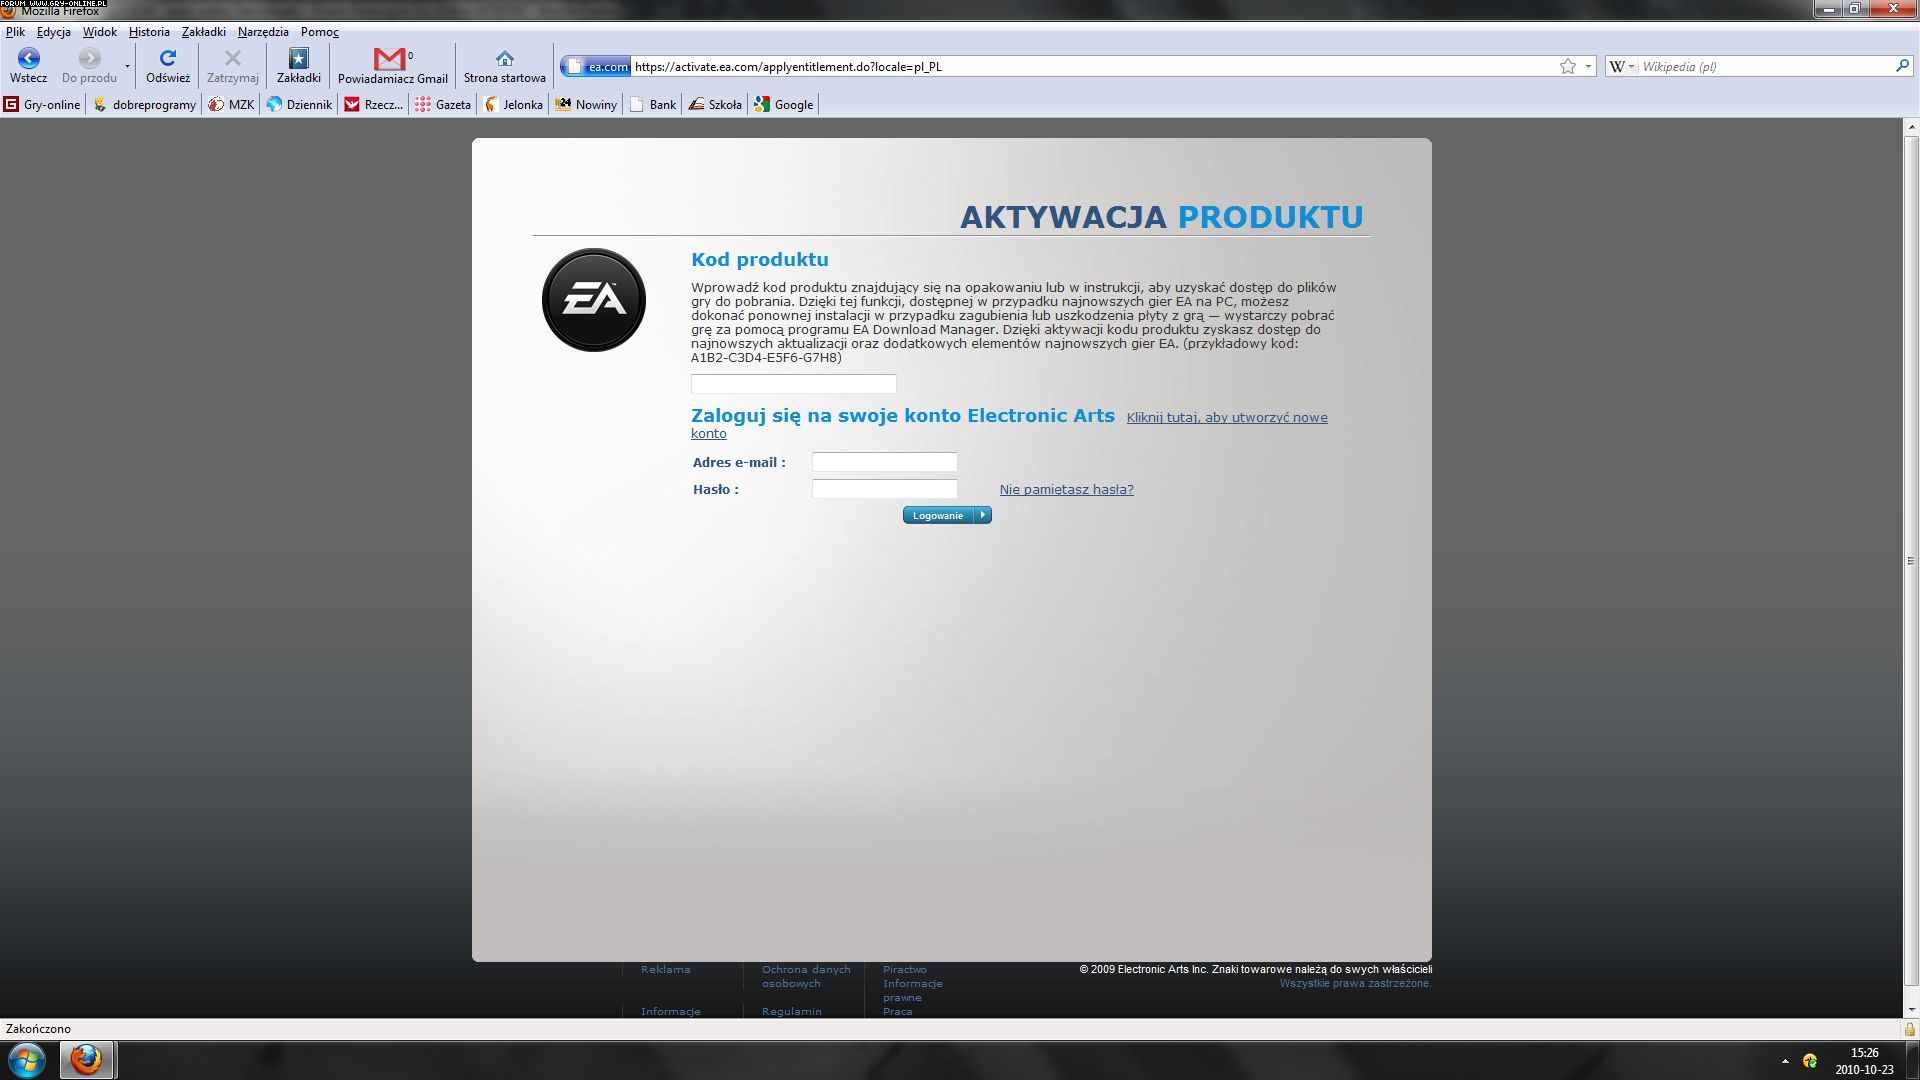1920x1080 pixels.
Task: Click the padlock security icon in status bar
Action: [x=1909, y=1029]
